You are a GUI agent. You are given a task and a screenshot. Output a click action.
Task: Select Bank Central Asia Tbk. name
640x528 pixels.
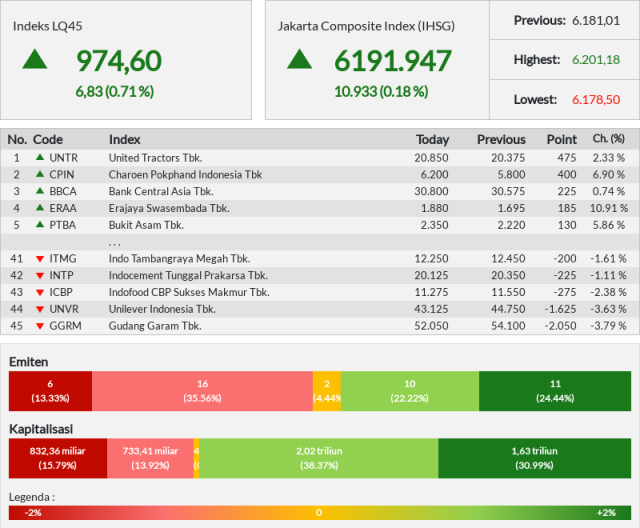pyautogui.click(x=161, y=191)
